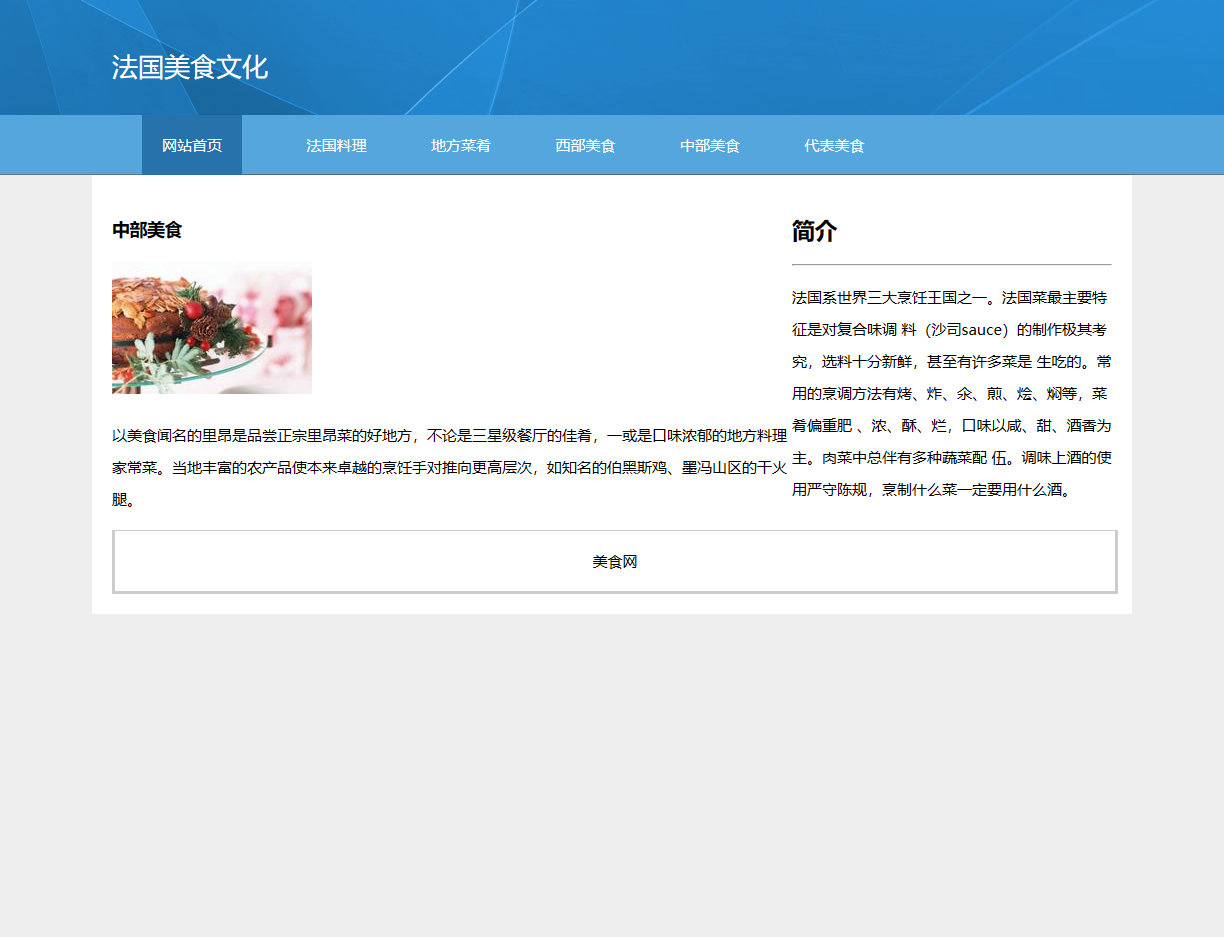
Task: Open the 网站首页 navigation tab
Action: [x=192, y=146]
